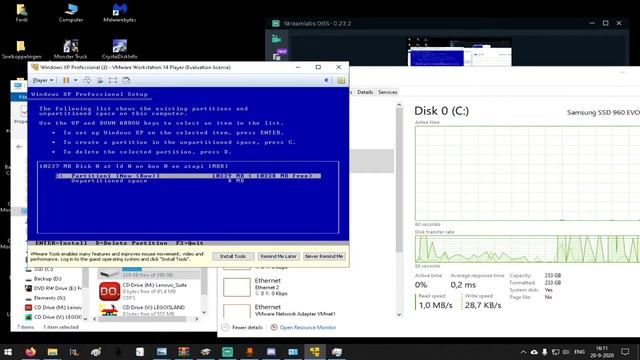Click the Task Manager sidebar scrollbar
This screenshot has height=360, width=640.
399,180
